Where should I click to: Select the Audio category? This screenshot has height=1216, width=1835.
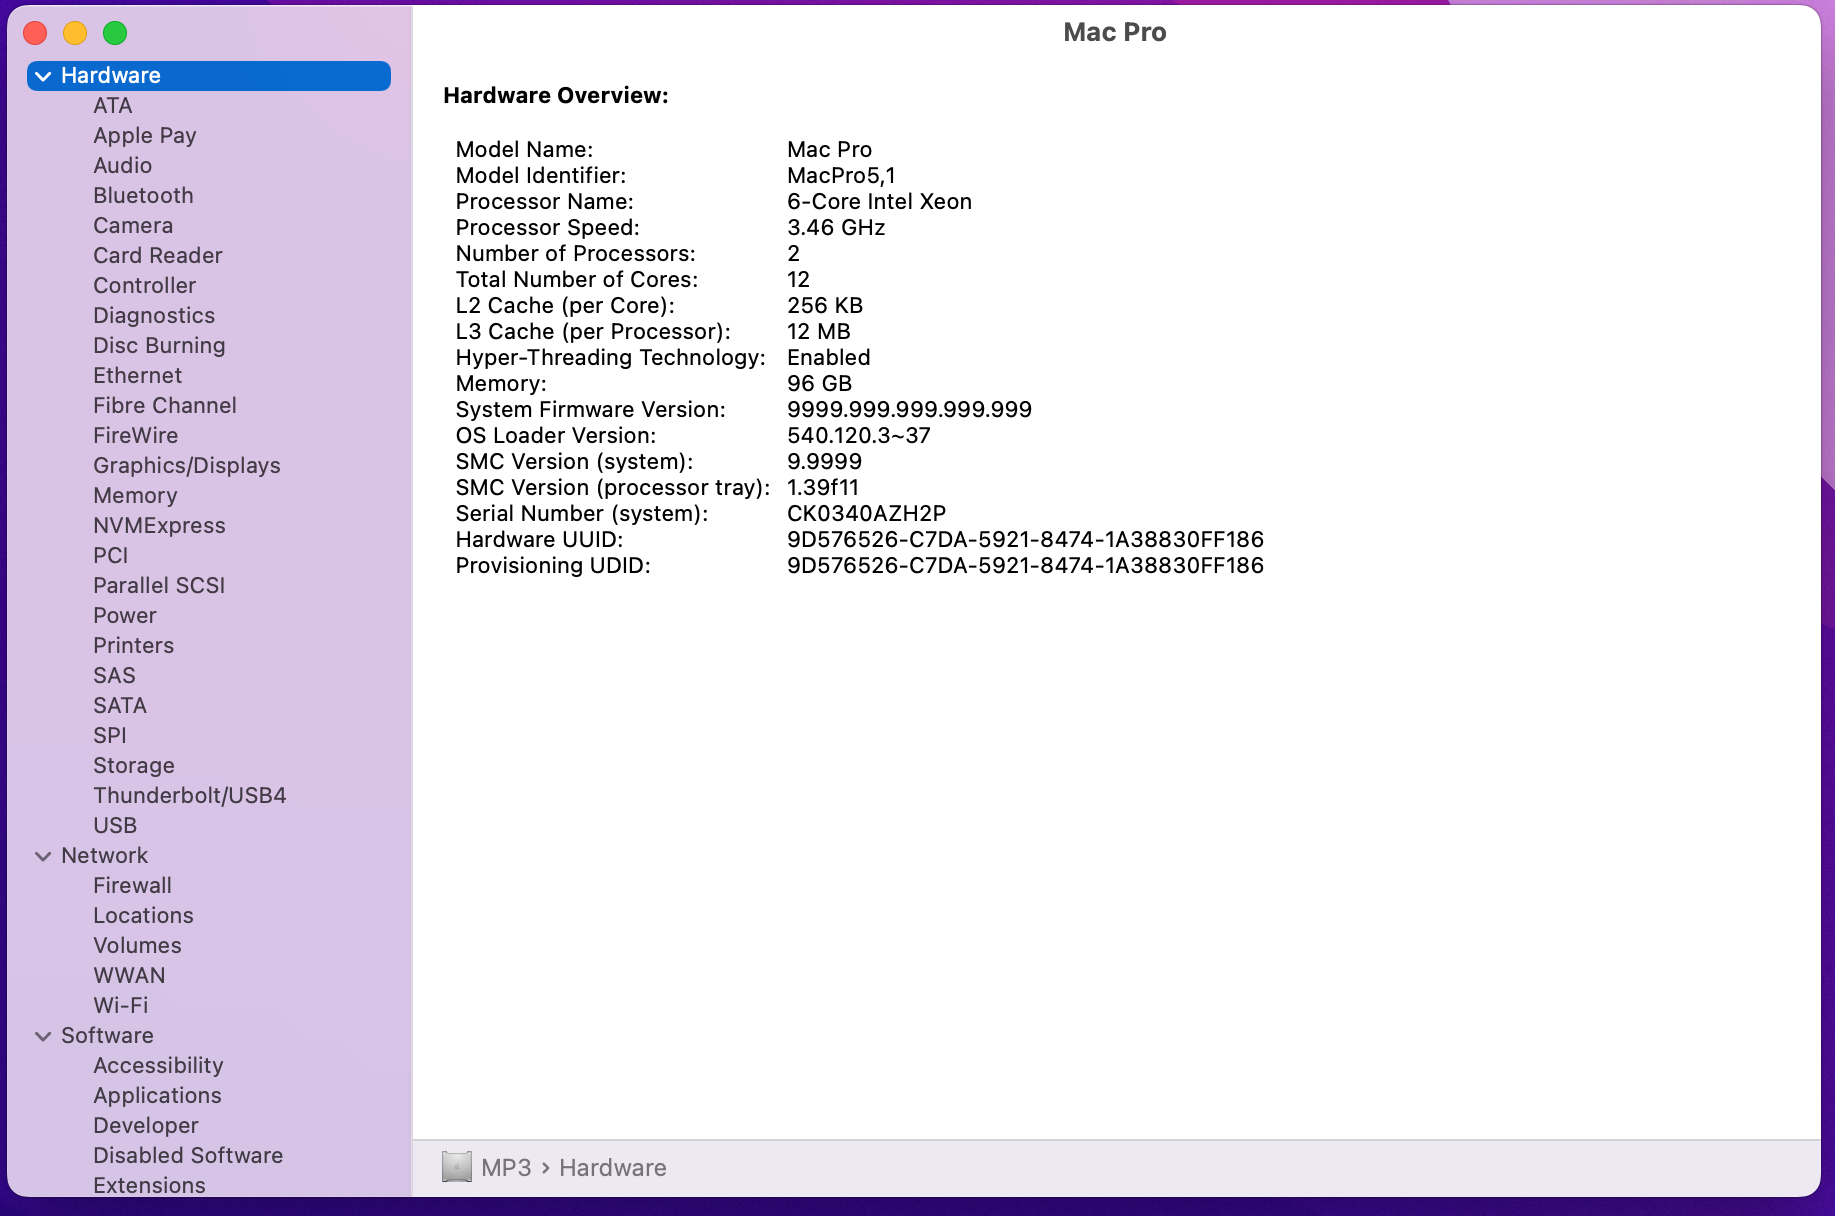(122, 165)
